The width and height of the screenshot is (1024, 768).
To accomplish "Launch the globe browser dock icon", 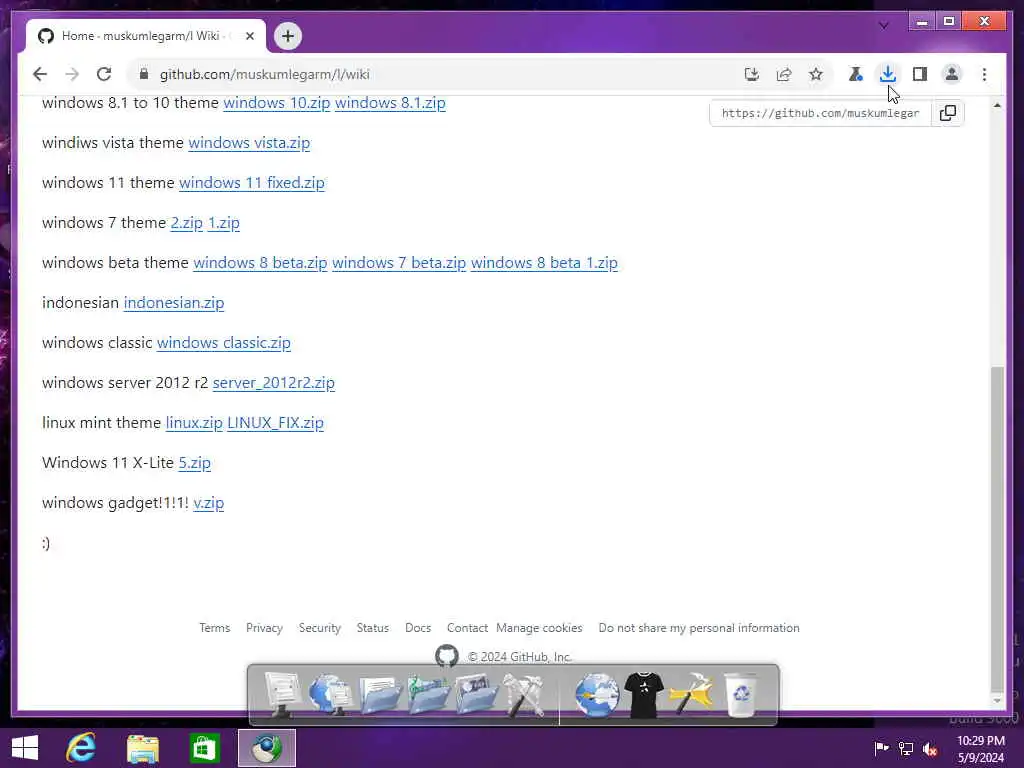I will [596, 695].
